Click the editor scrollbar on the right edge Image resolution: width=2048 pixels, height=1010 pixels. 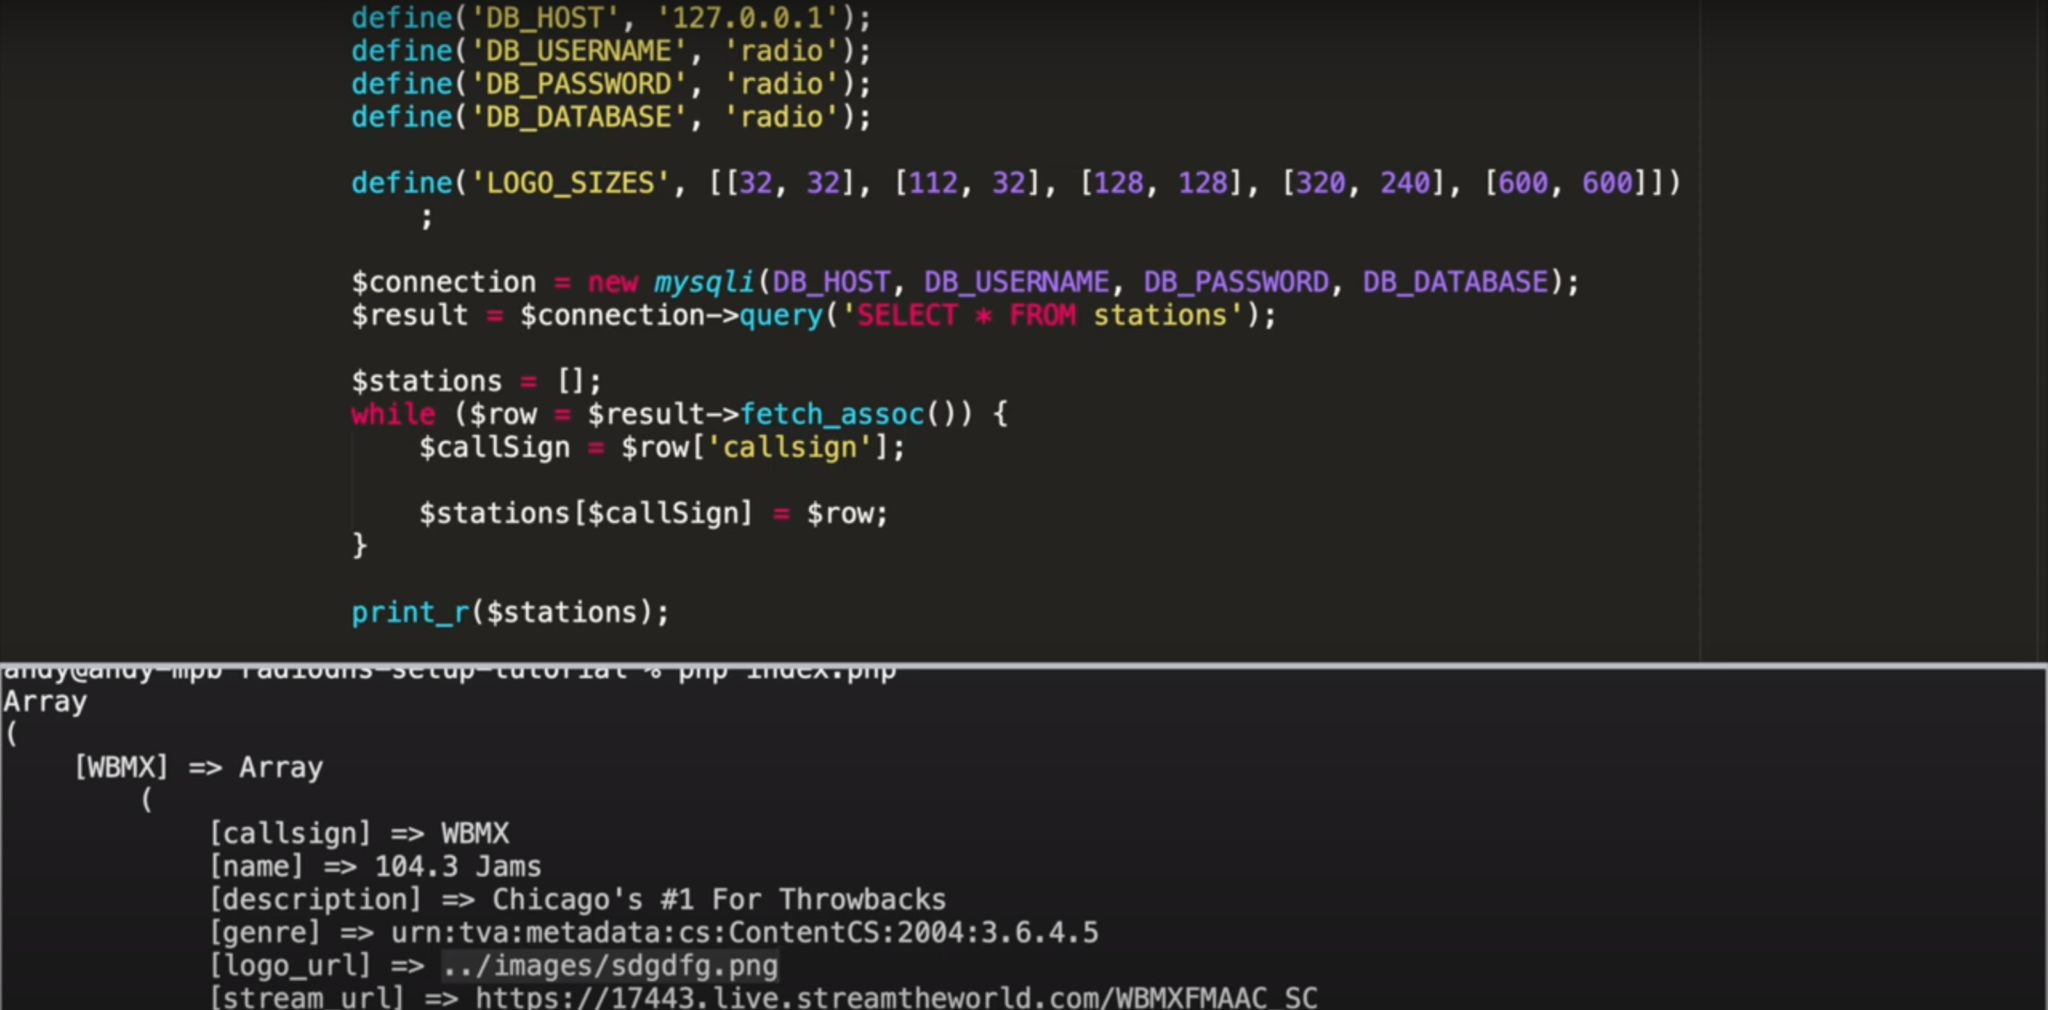click(x=2037, y=300)
